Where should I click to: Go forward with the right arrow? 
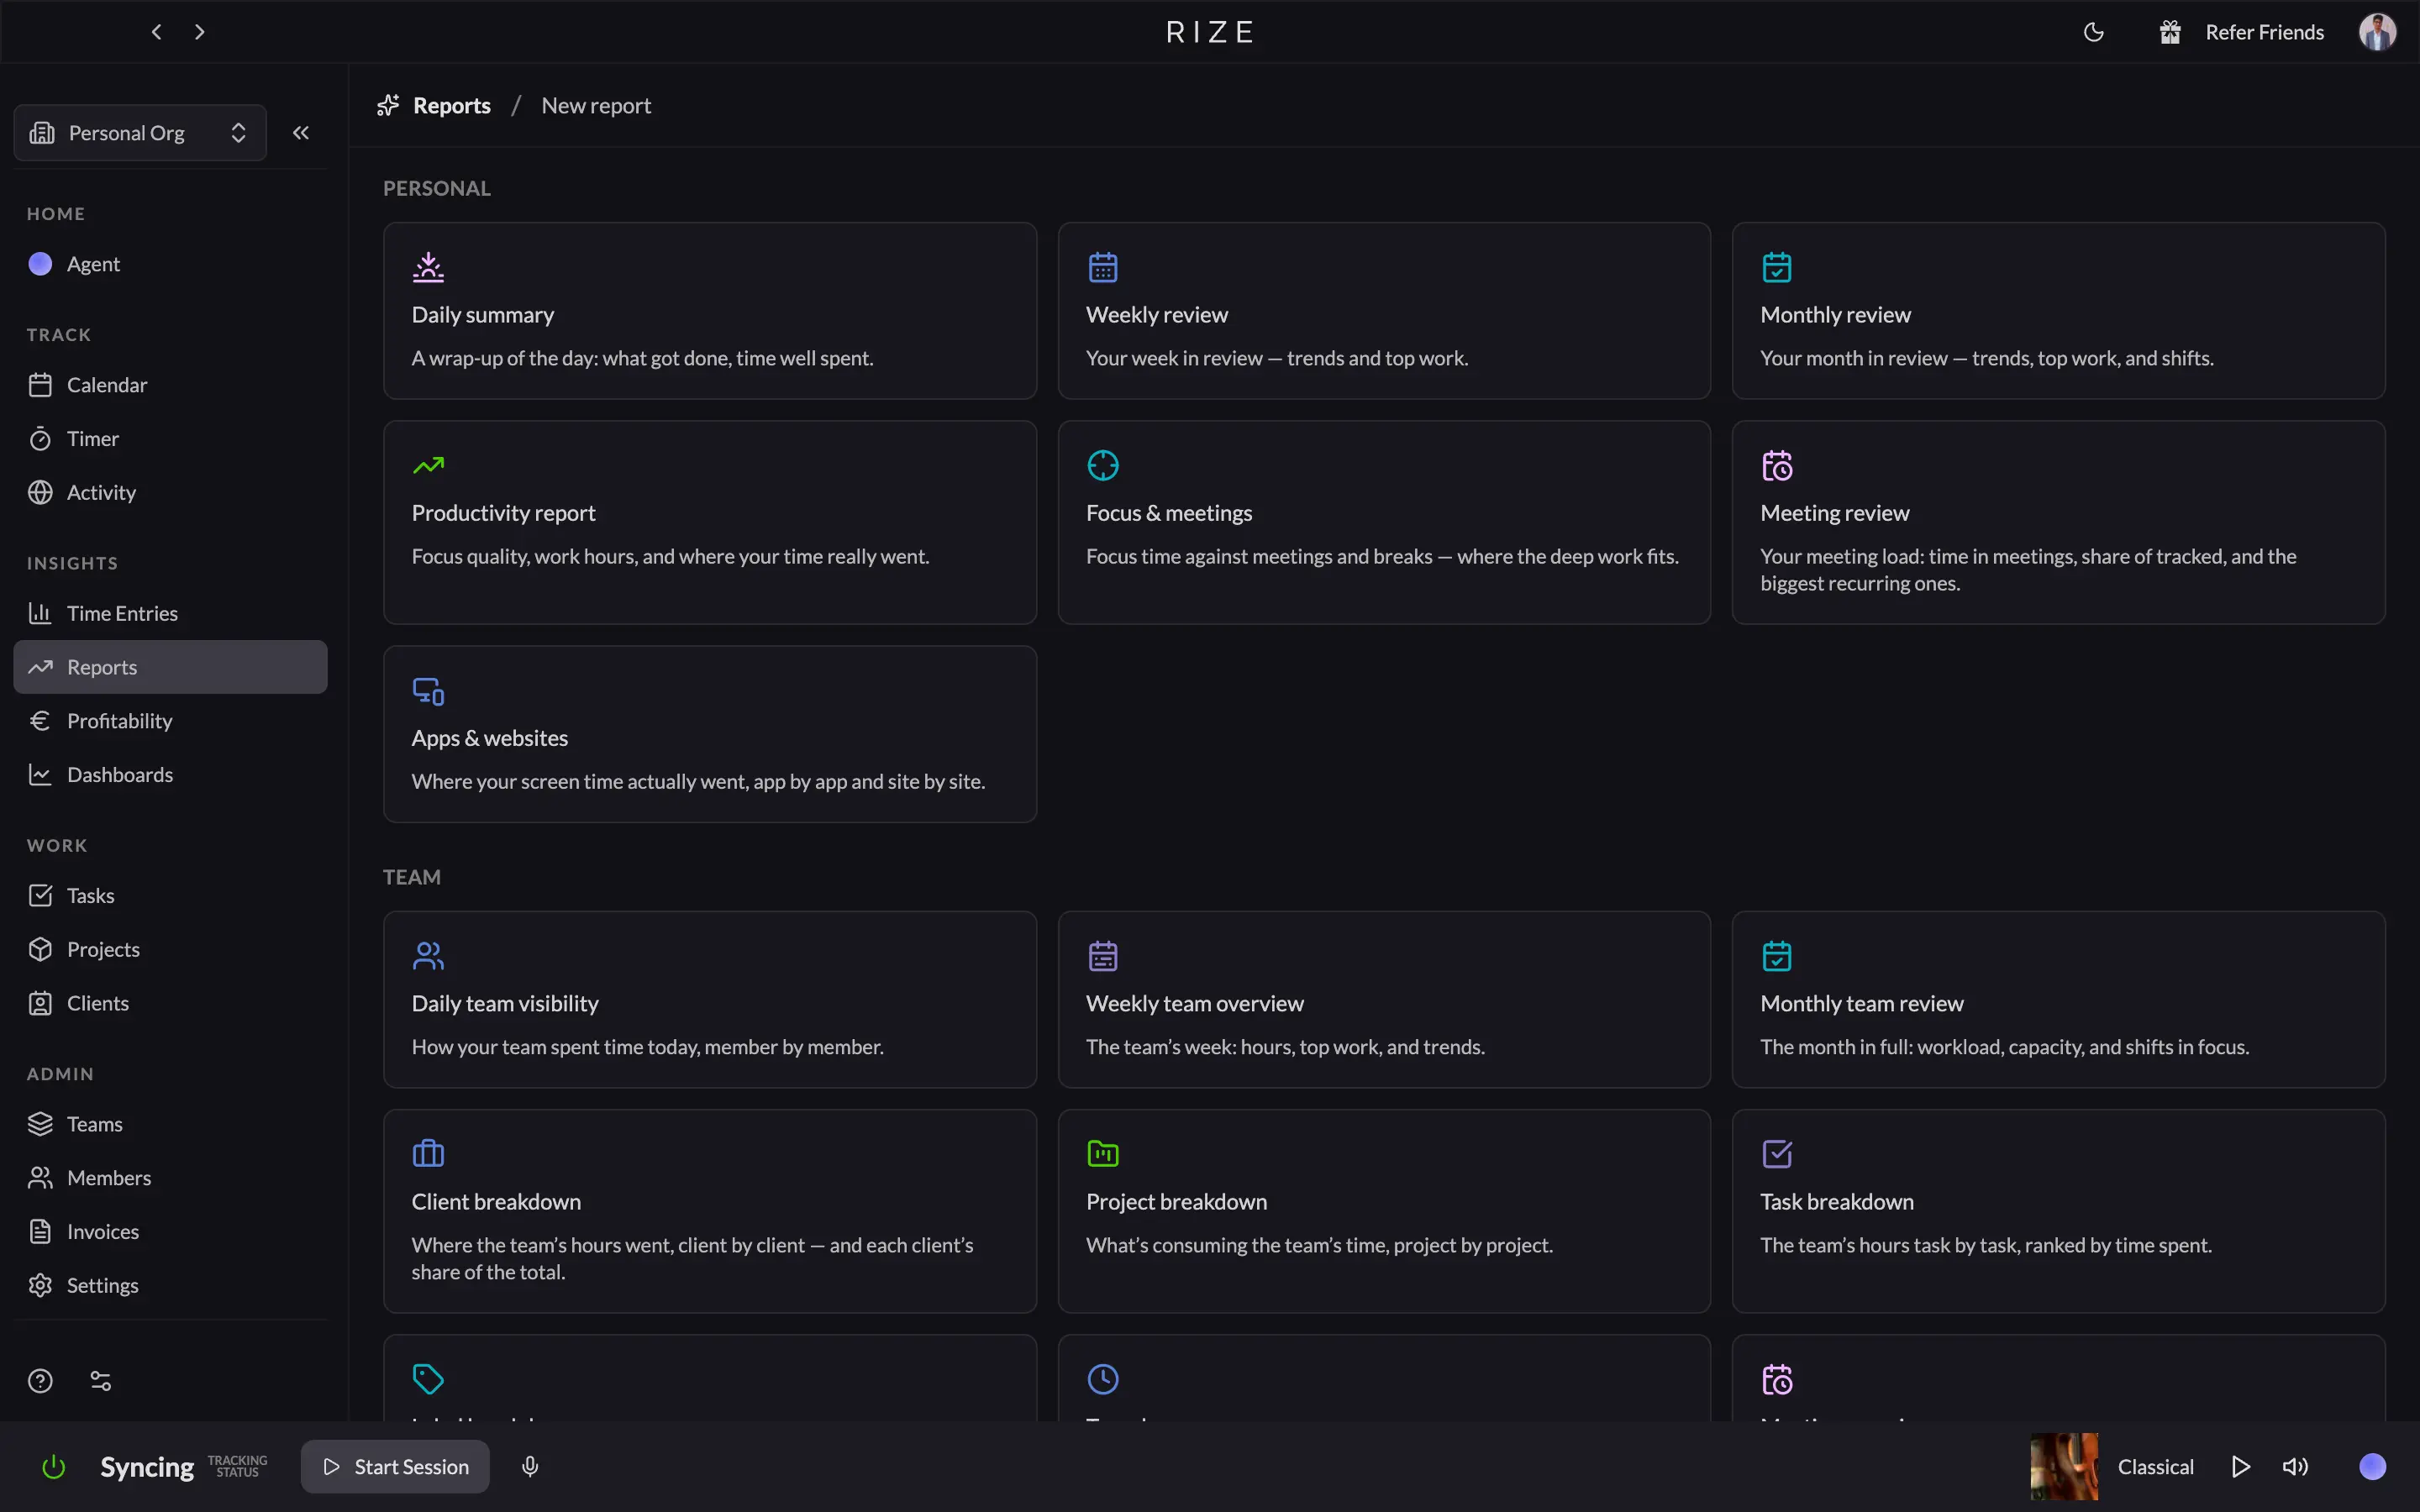coord(200,32)
